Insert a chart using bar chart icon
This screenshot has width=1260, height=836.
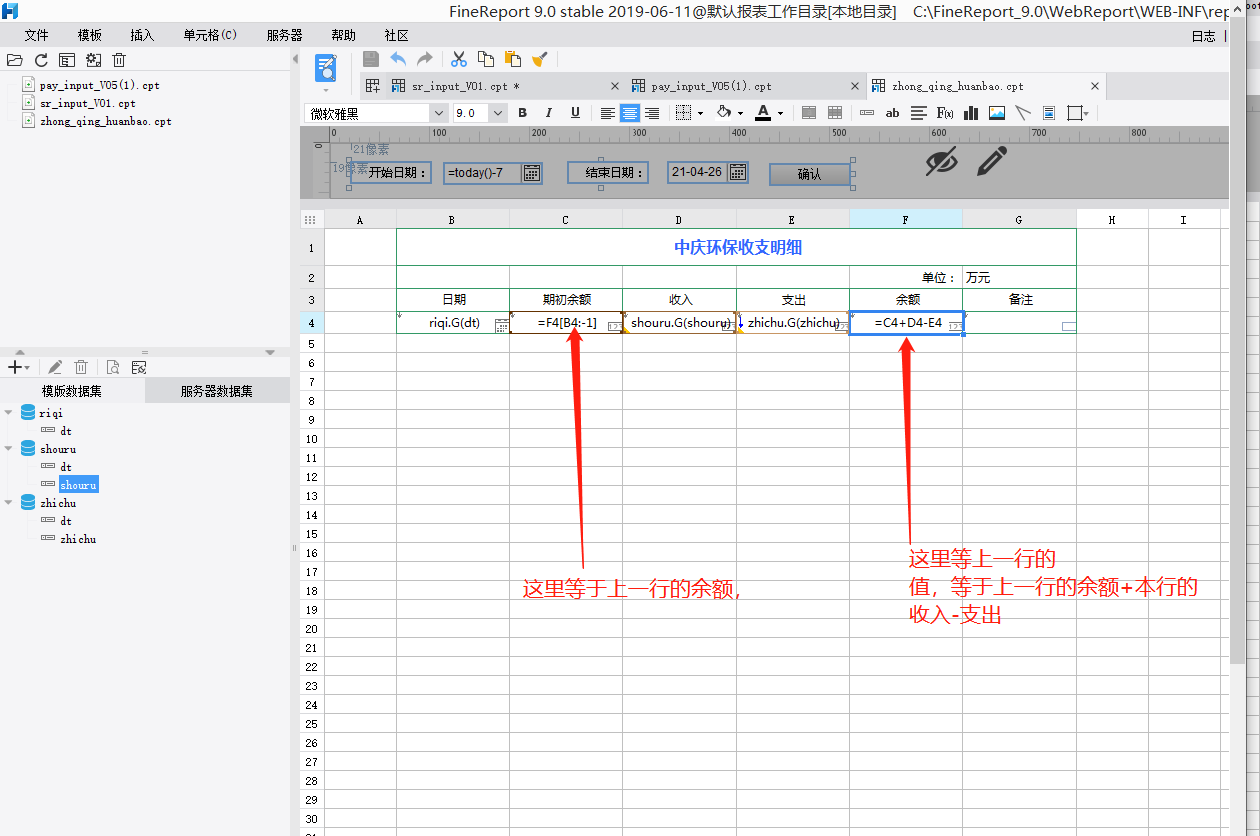click(x=970, y=113)
